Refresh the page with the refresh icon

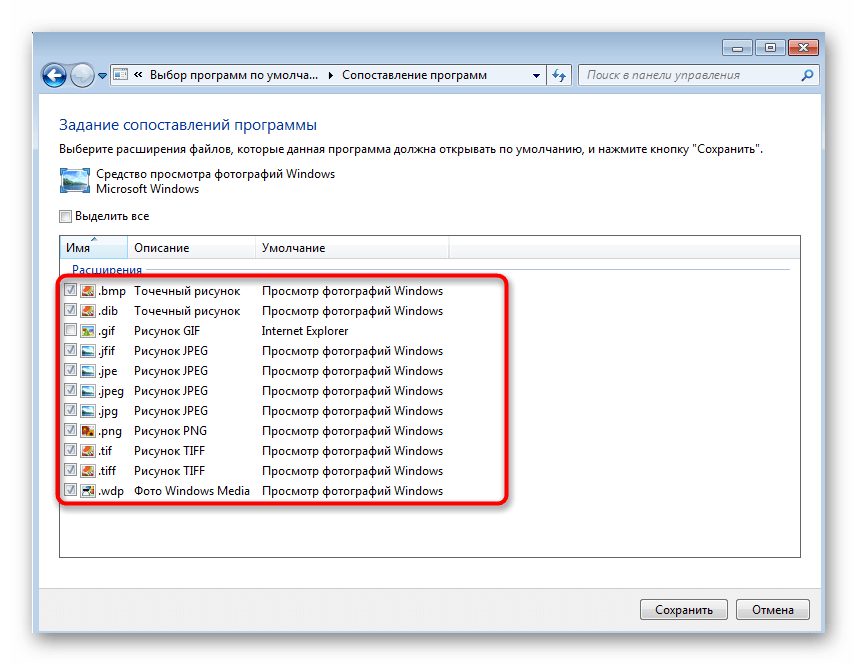[559, 75]
